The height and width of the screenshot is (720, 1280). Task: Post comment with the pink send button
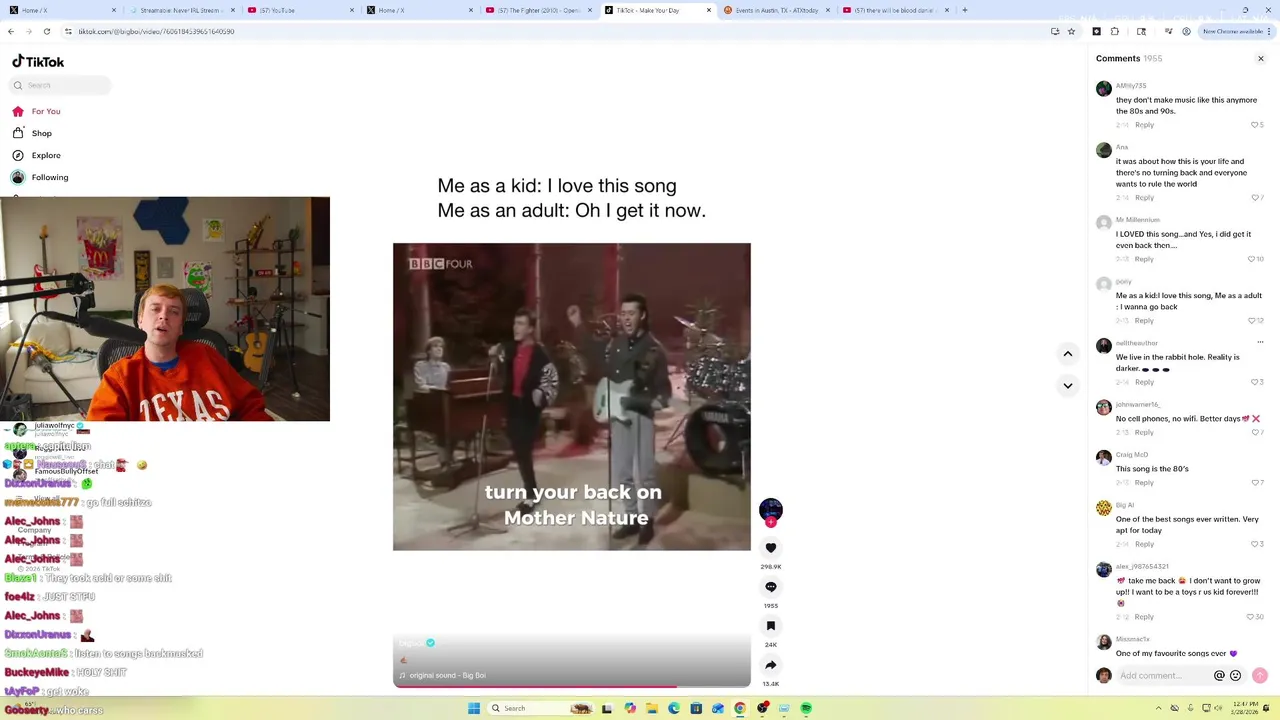click(1260, 676)
